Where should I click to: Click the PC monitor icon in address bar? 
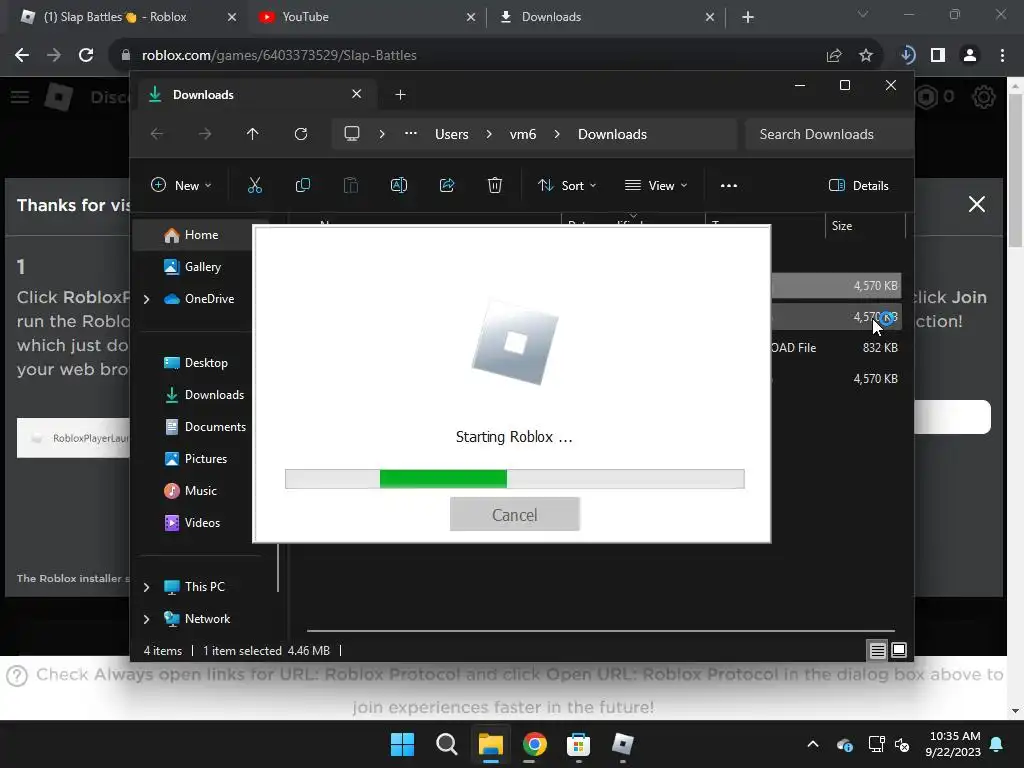(352, 134)
